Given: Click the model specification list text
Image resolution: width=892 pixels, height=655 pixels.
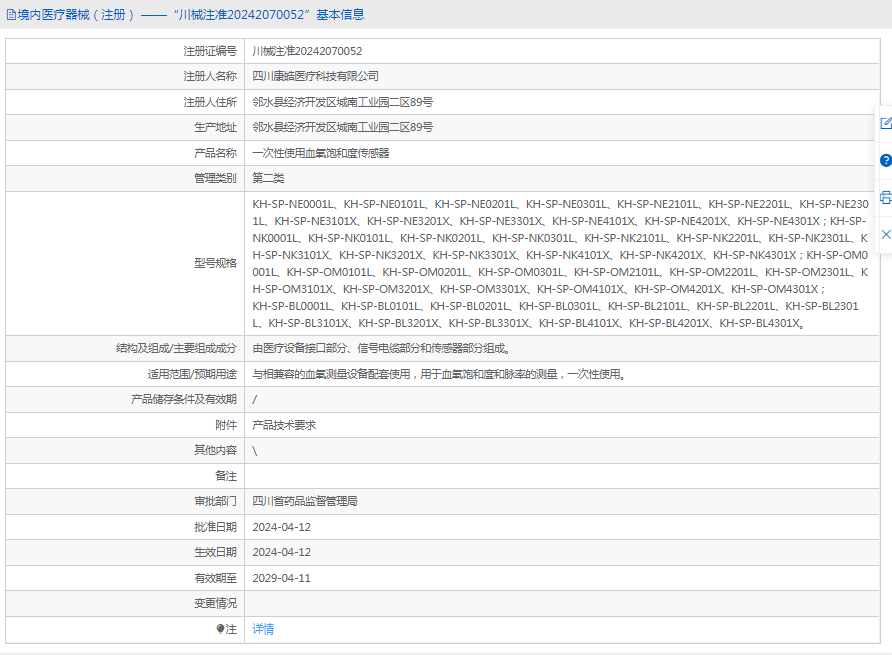Looking at the screenshot, I should coord(560,263).
